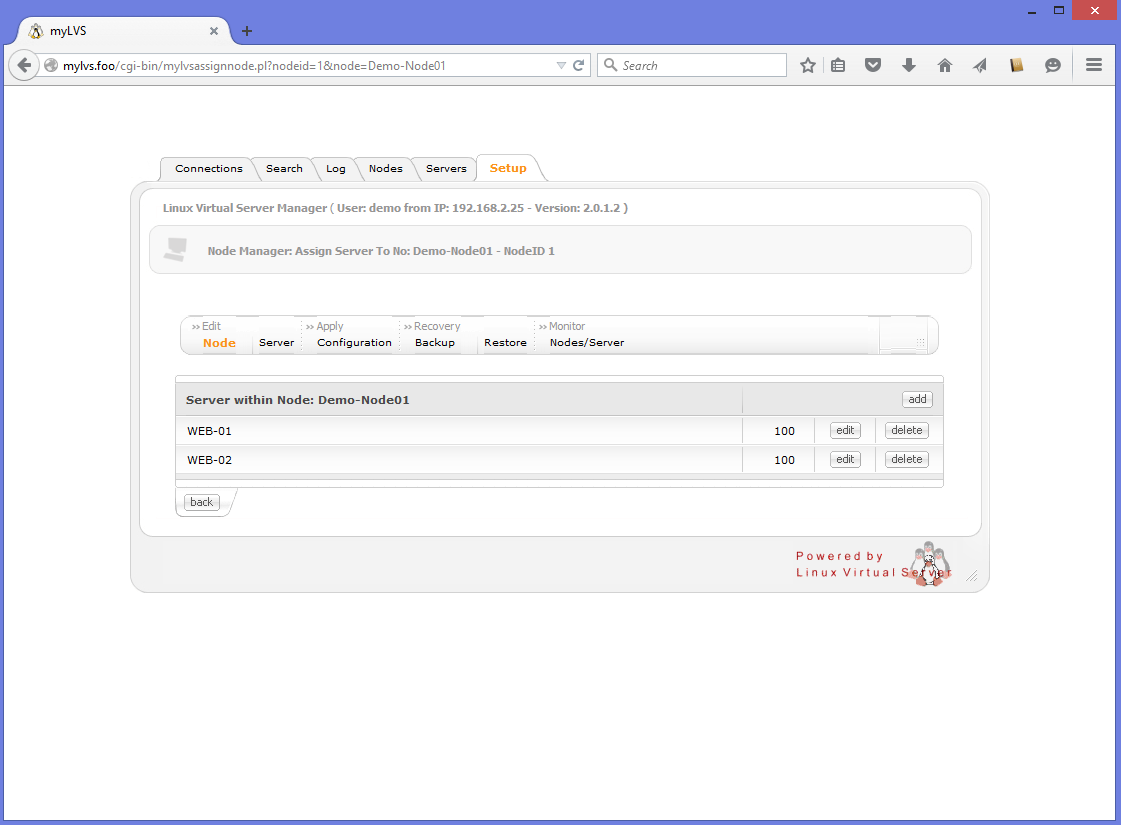This screenshot has width=1121, height=825.
Task: Open the Firefox hamburger menu
Action: tap(1094, 65)
